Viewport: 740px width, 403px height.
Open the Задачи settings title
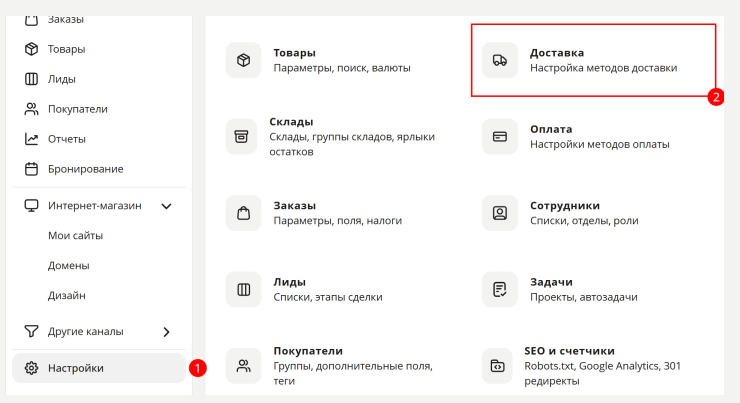(x=551, y=282)
